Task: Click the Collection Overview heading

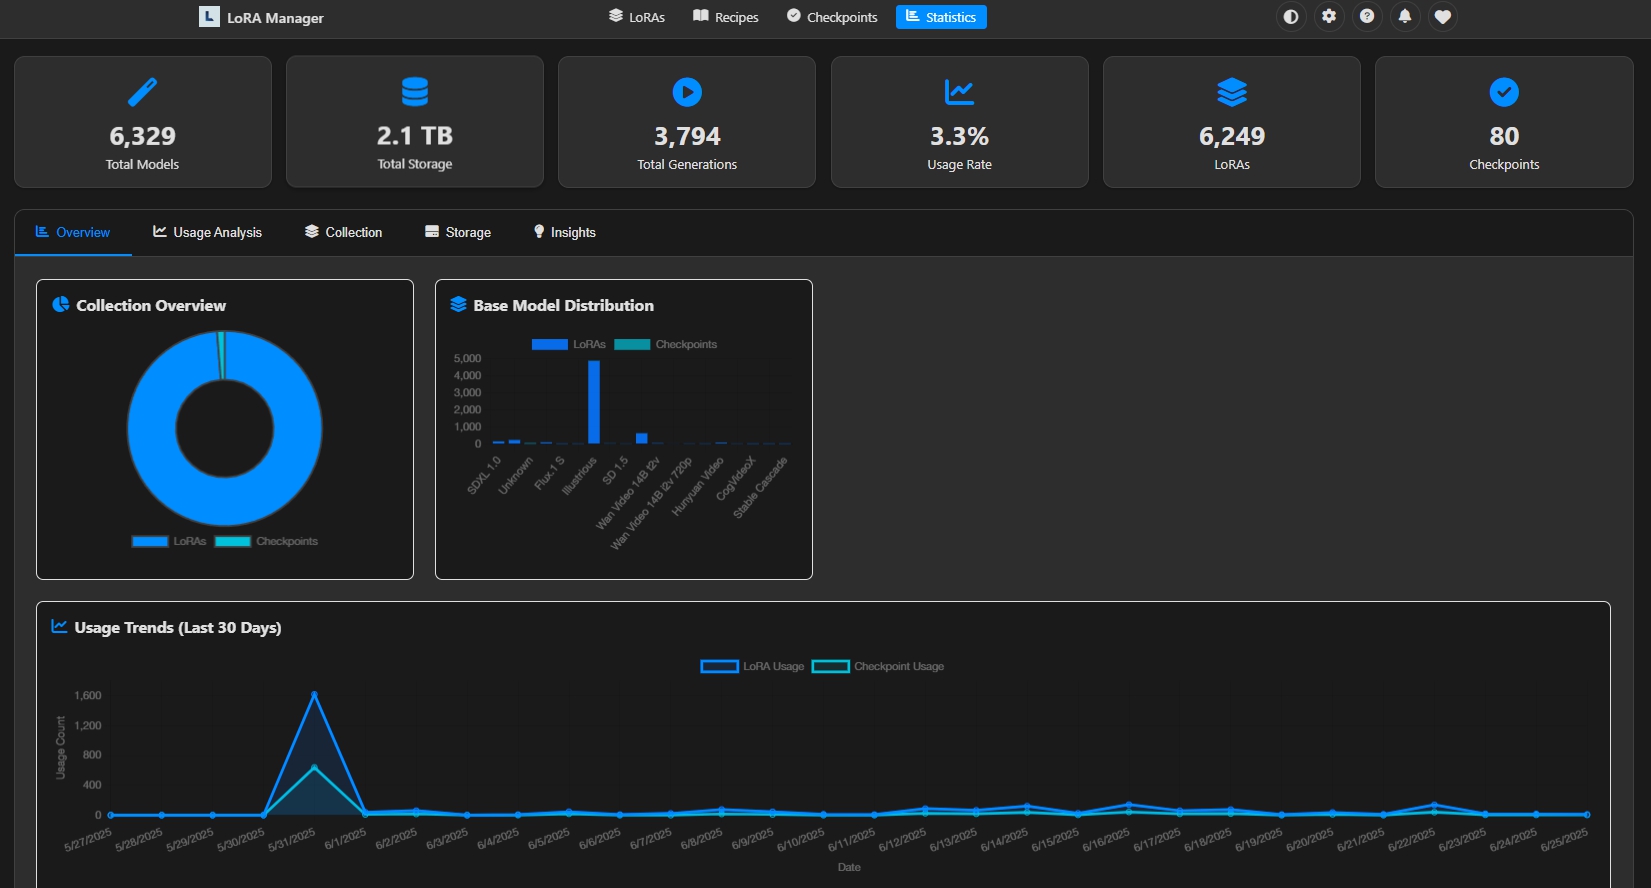Action: [x=151, y=305]
